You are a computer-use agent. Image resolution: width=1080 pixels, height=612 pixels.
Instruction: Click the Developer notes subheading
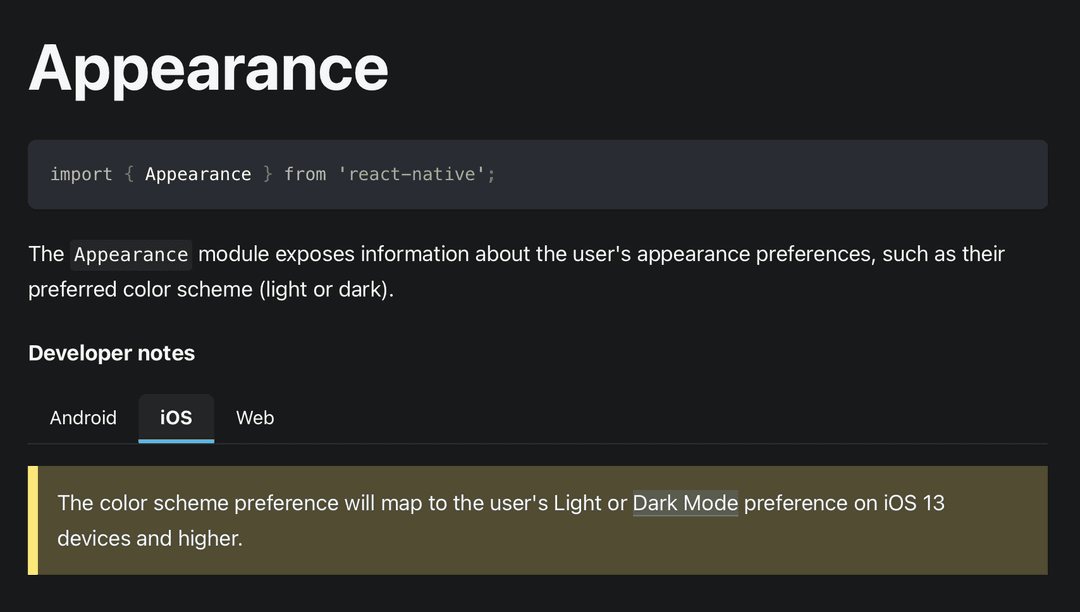pyautogui.click(x=111, y=353)
